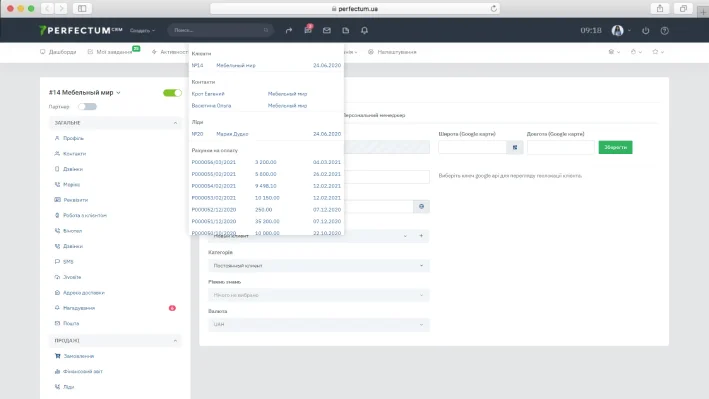Click the plus icon next to Новий клієнт
The image size is (709, 399).
(421, 236)
